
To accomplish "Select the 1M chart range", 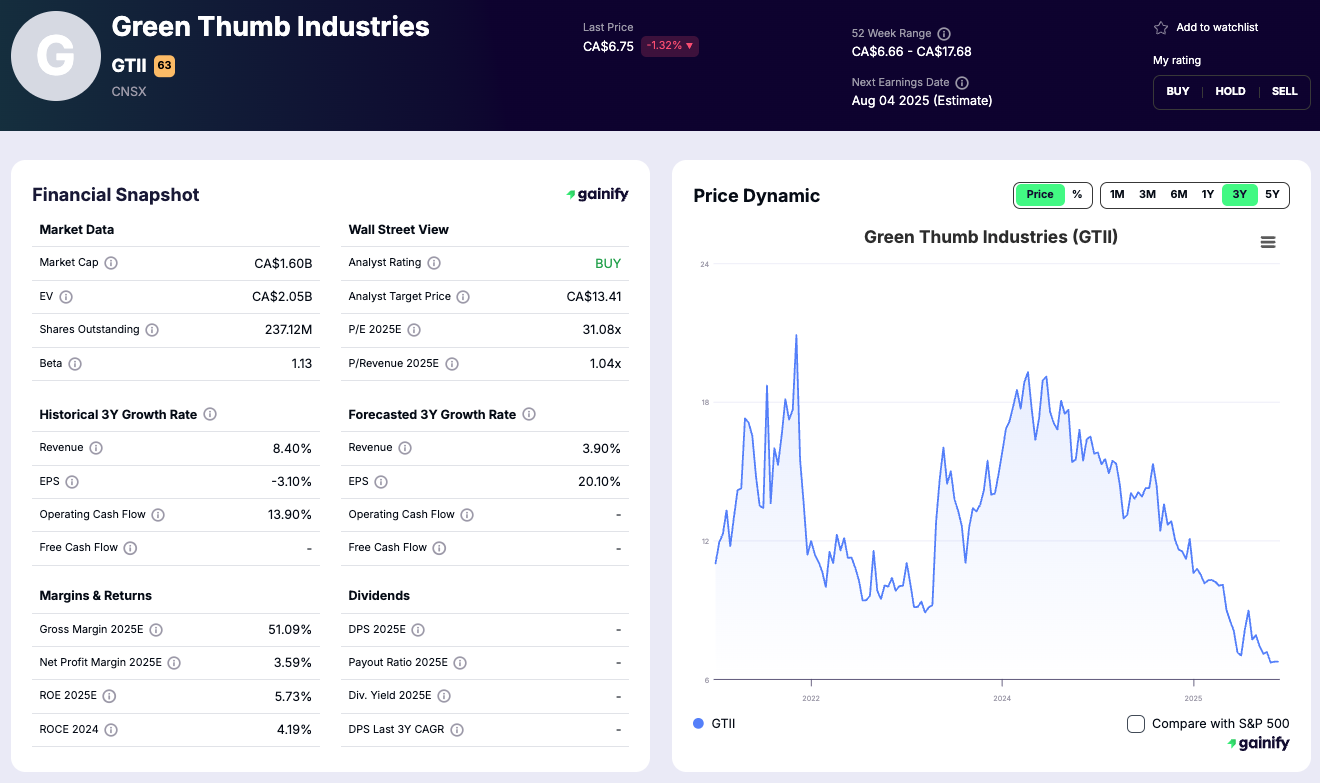I will coord(1117,195).
